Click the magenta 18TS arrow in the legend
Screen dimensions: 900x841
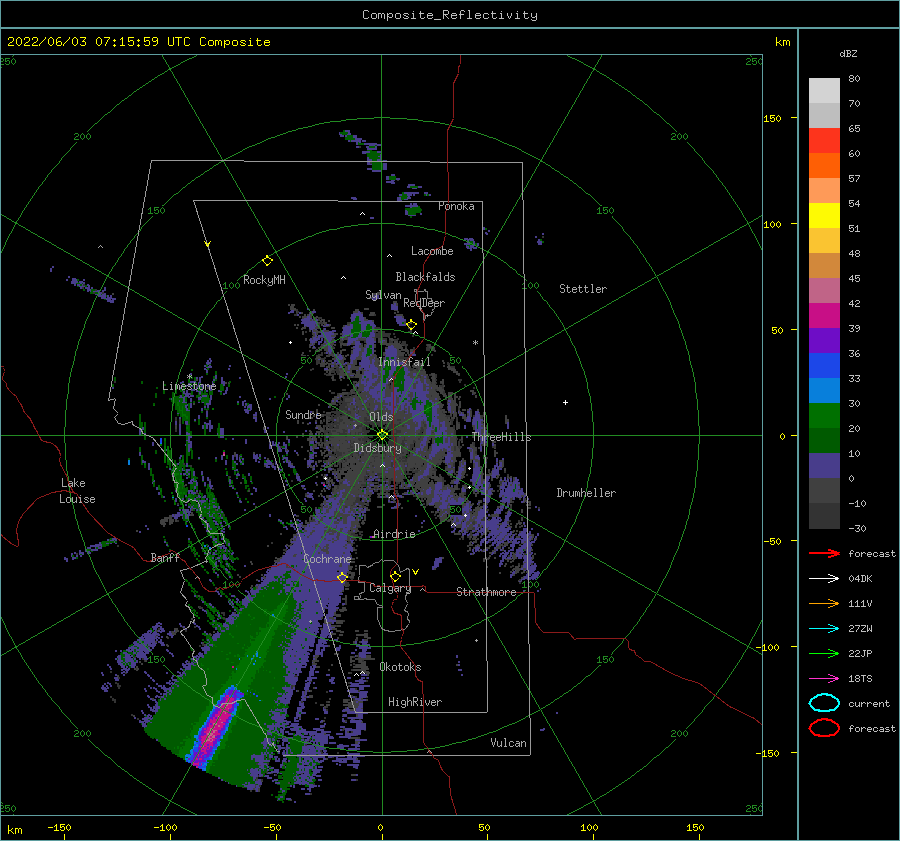pos(824,679)
